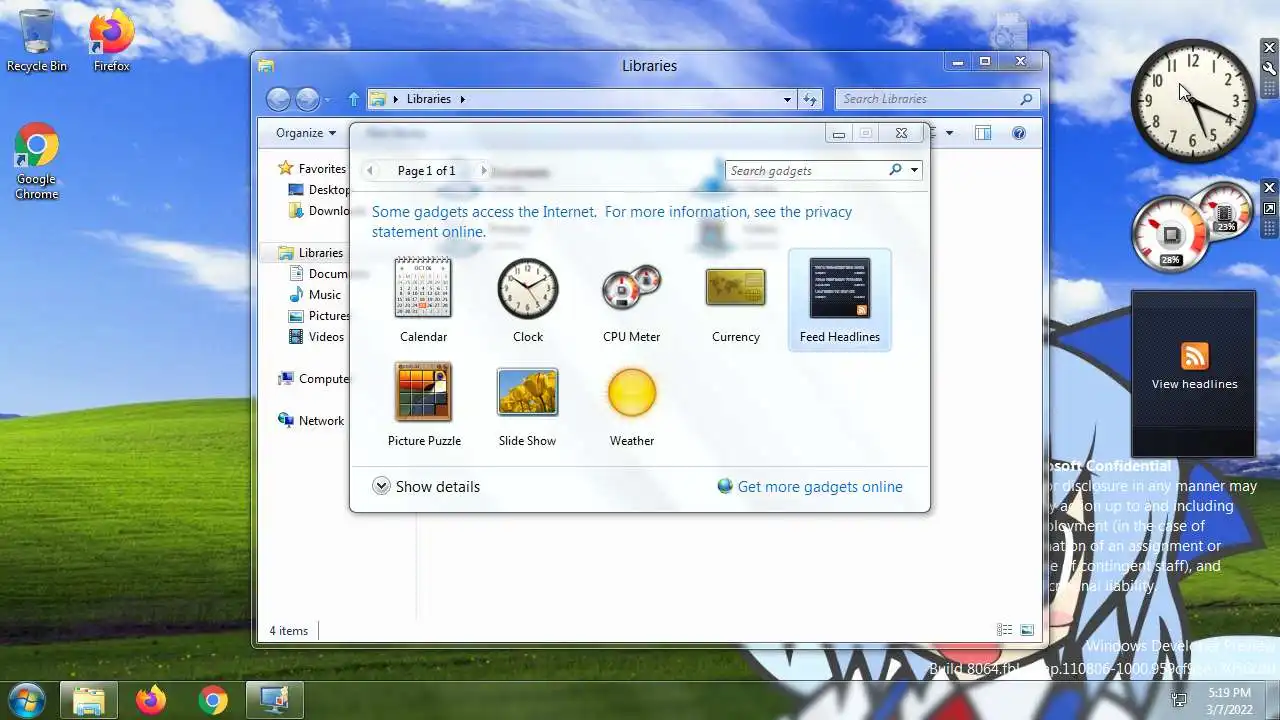The image size is (1280, 720).
Task: Select the Picture Puzzle gadget
Action: coord(424,404)
